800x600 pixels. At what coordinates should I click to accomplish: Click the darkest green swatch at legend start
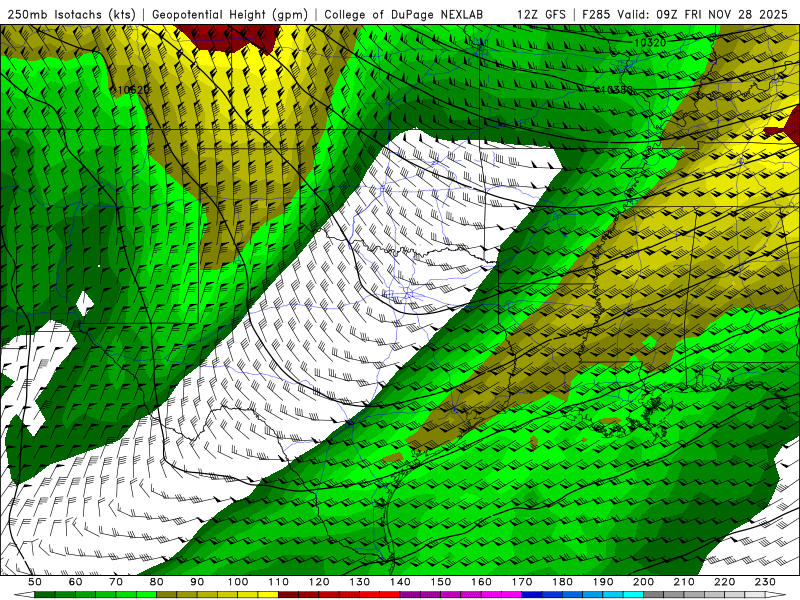coord(44,595)
